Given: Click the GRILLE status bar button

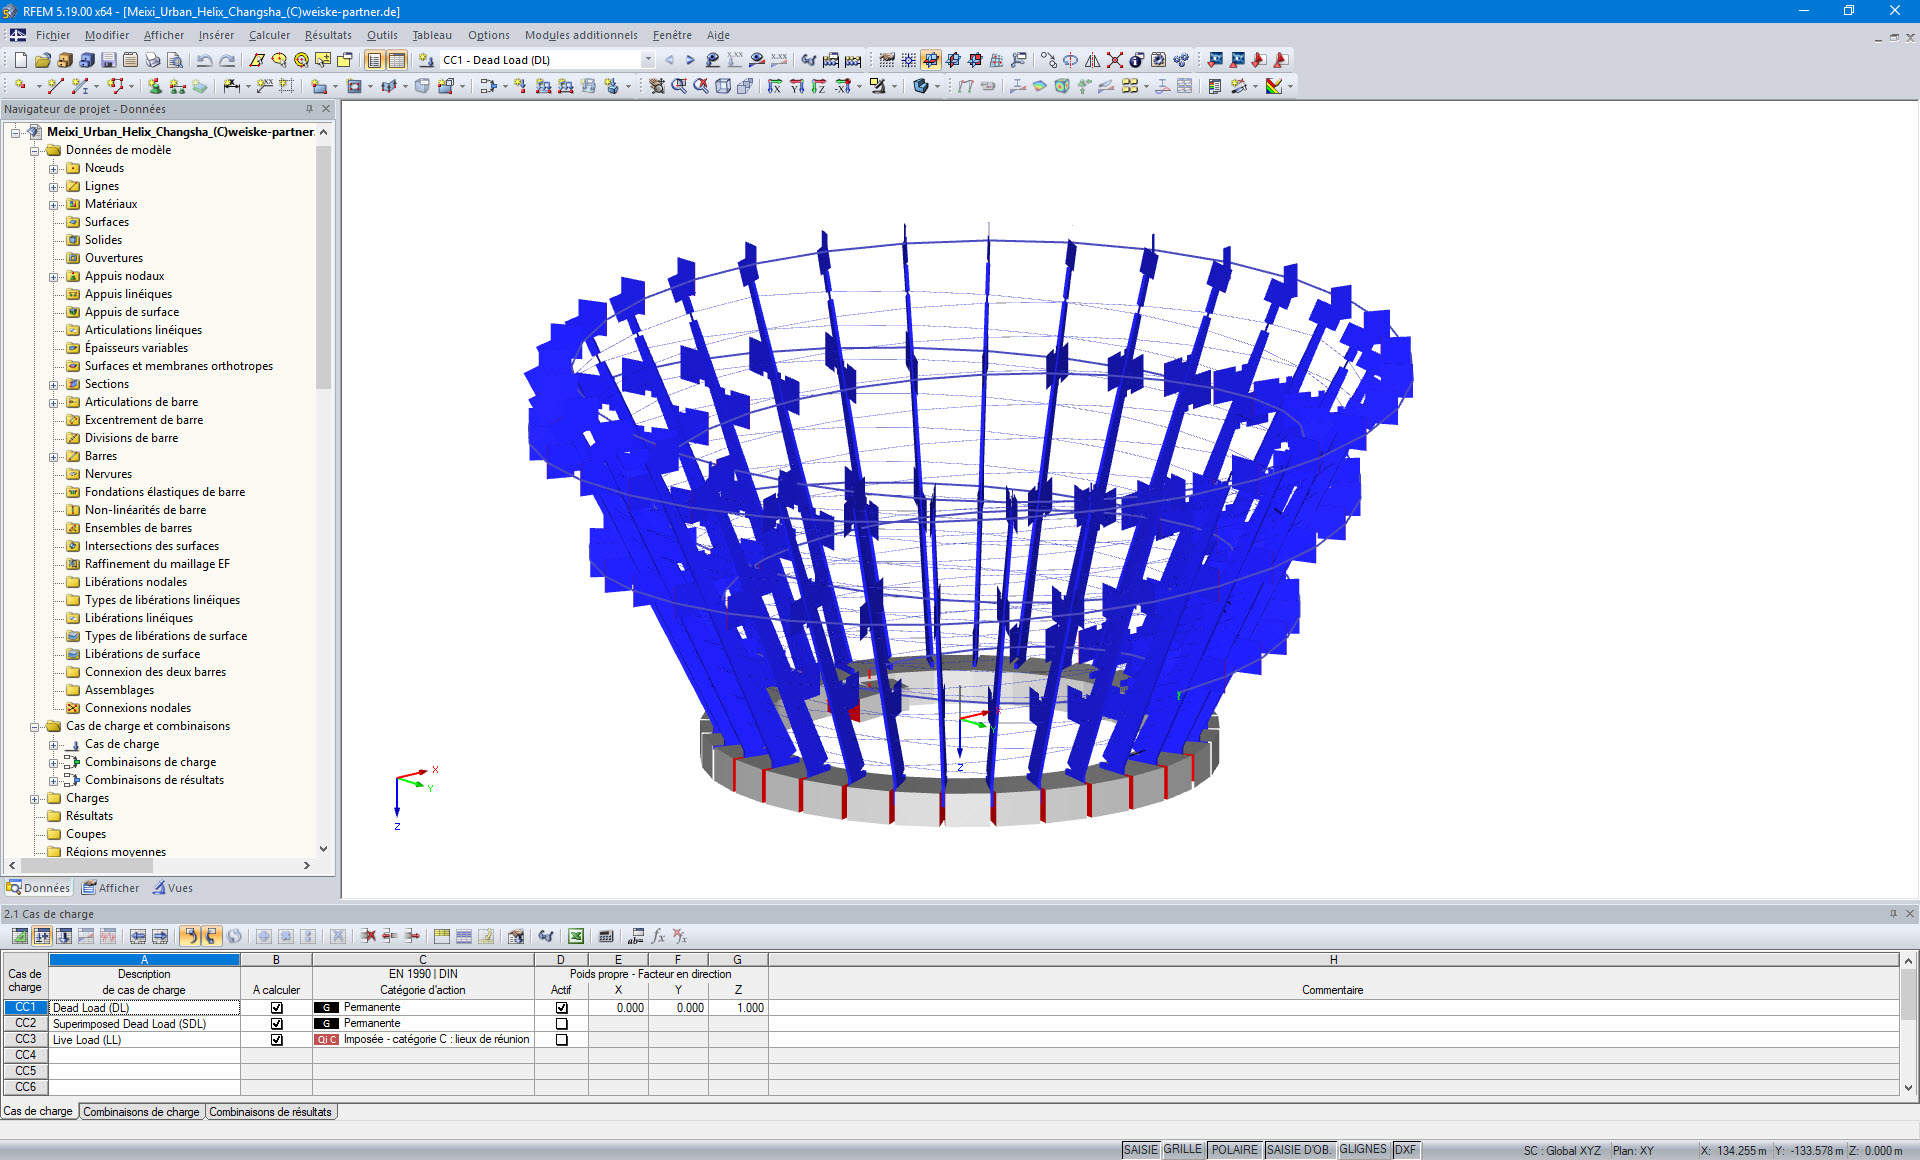Looking at the screenshot, I should (1182, 1150).
